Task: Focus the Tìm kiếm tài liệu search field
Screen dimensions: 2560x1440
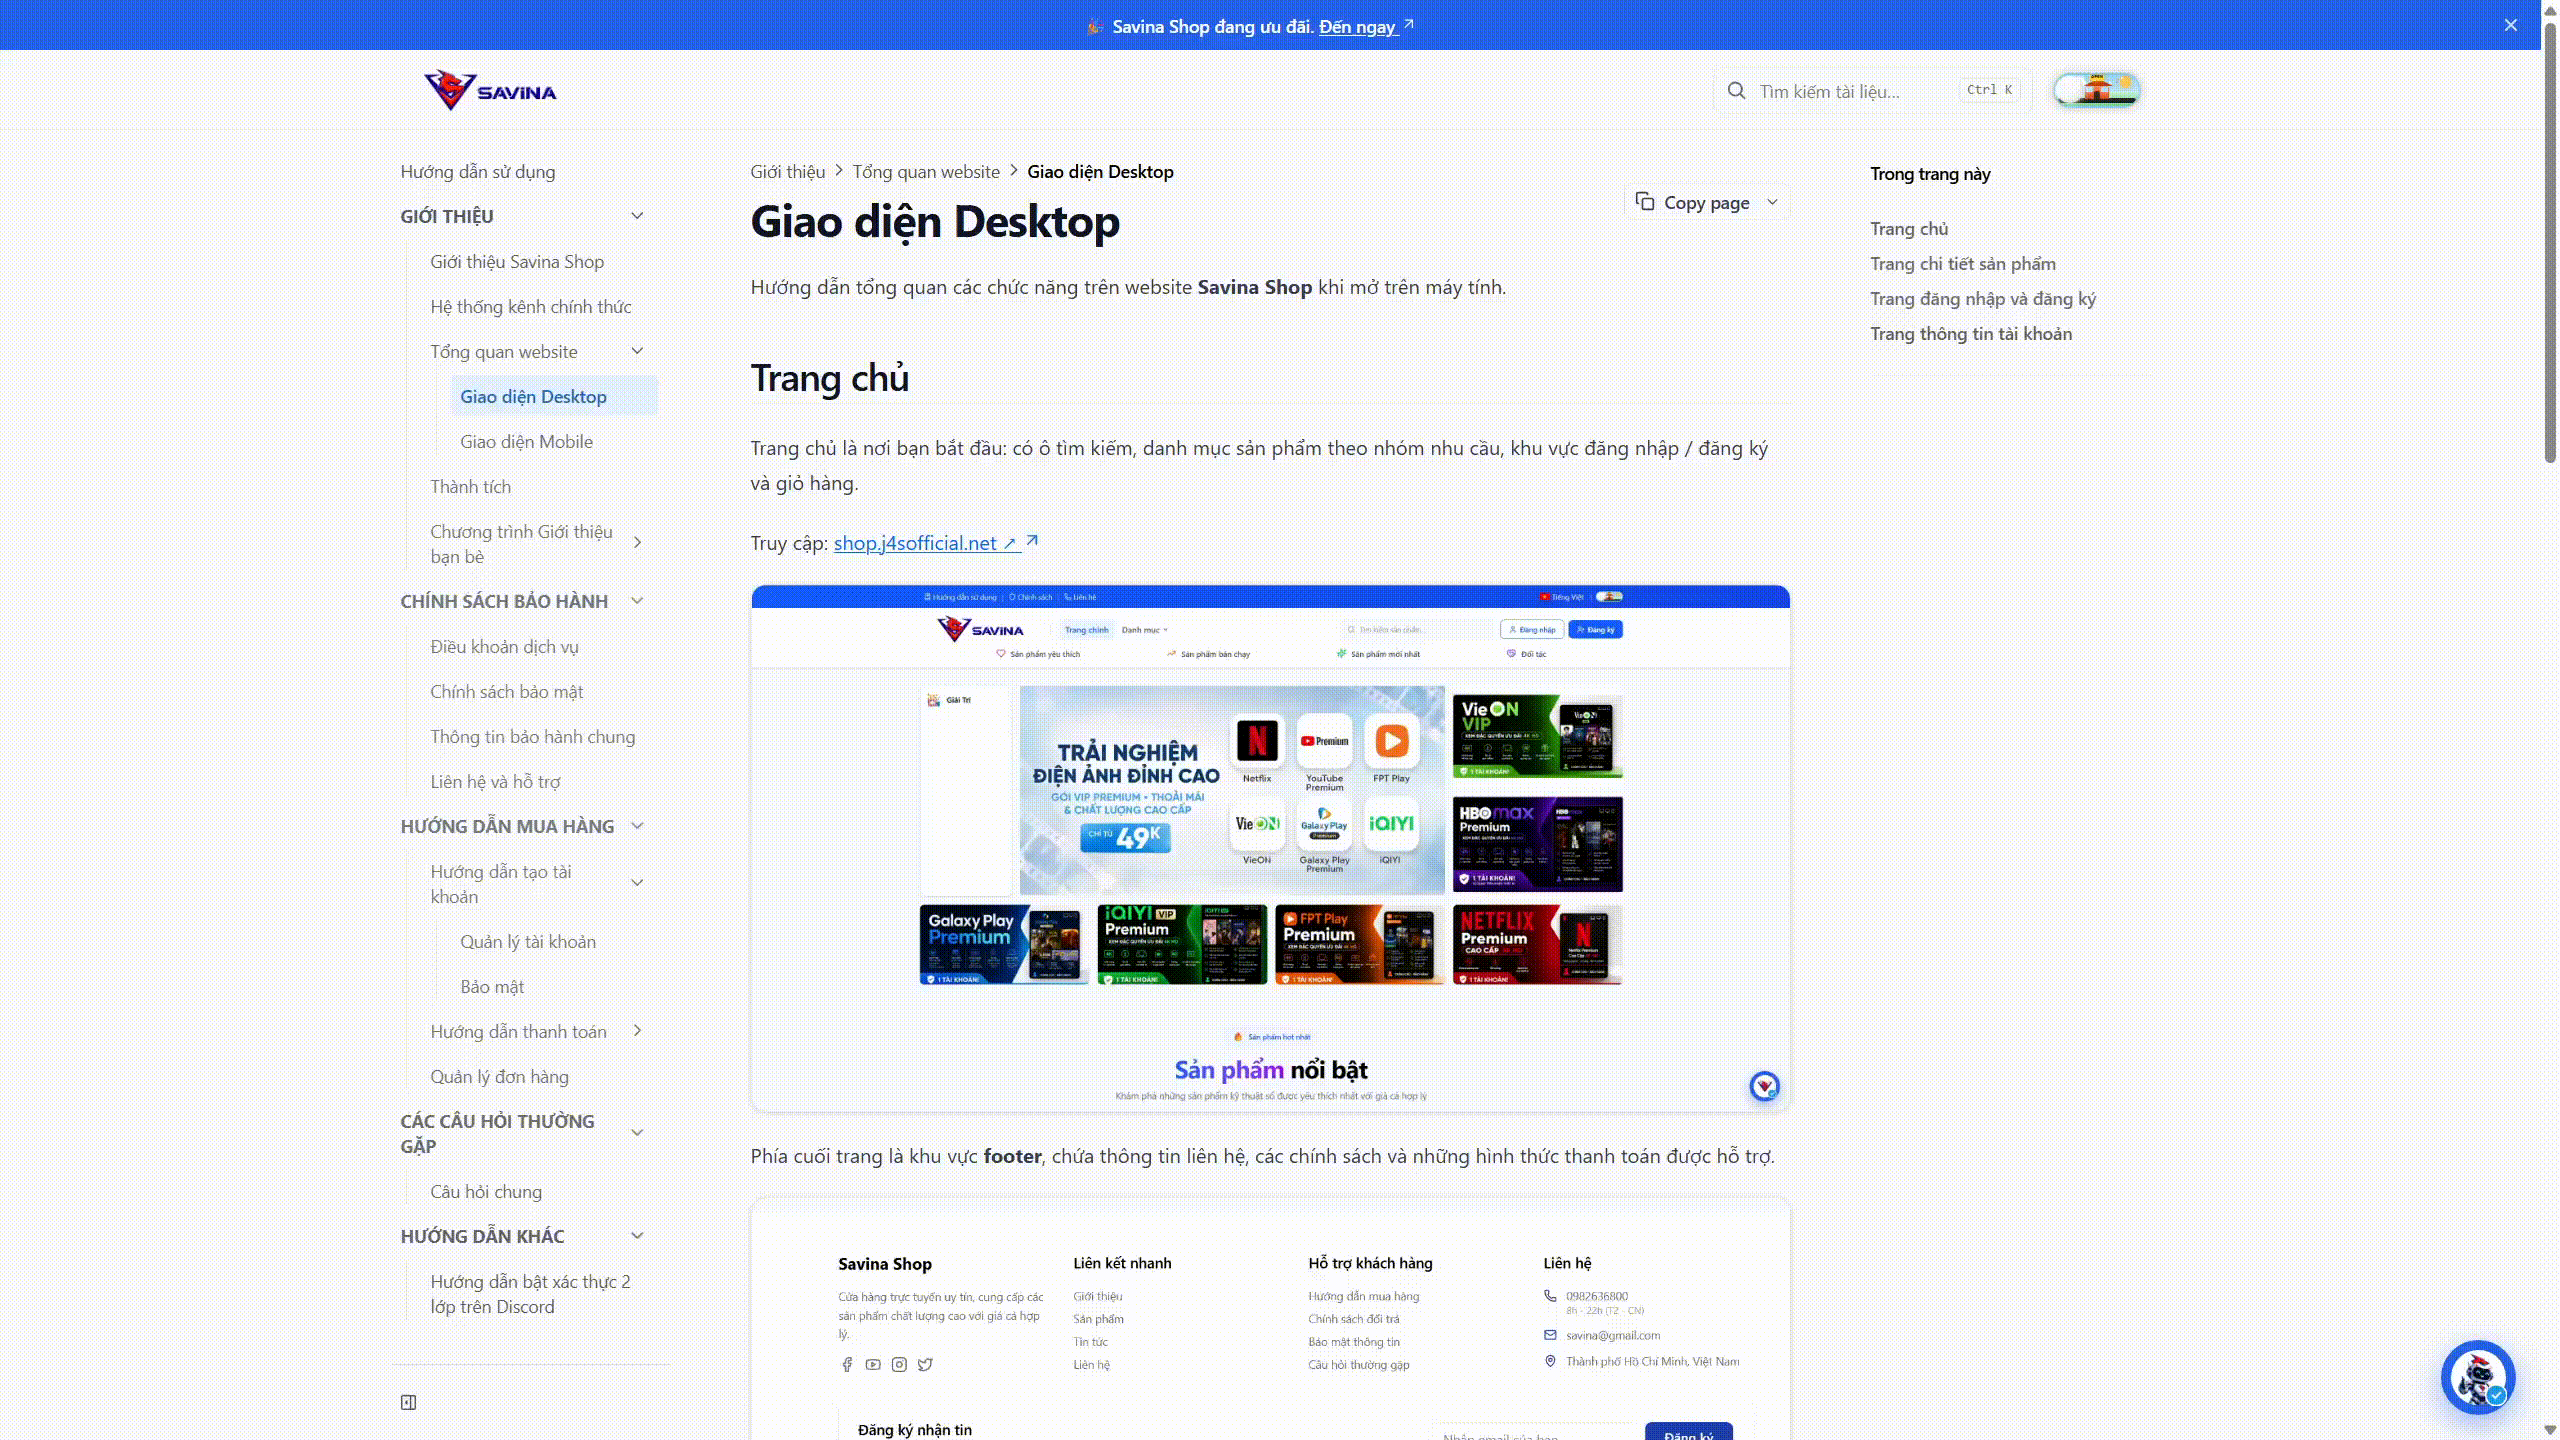Action: (x=1872, y=91)
